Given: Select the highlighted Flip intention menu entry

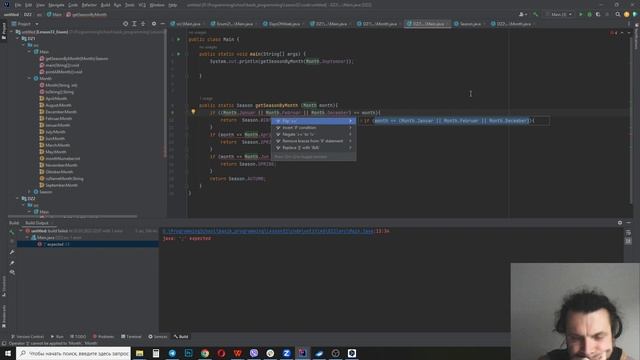Looking at the screenshot, I should click(x=313, y=121).
